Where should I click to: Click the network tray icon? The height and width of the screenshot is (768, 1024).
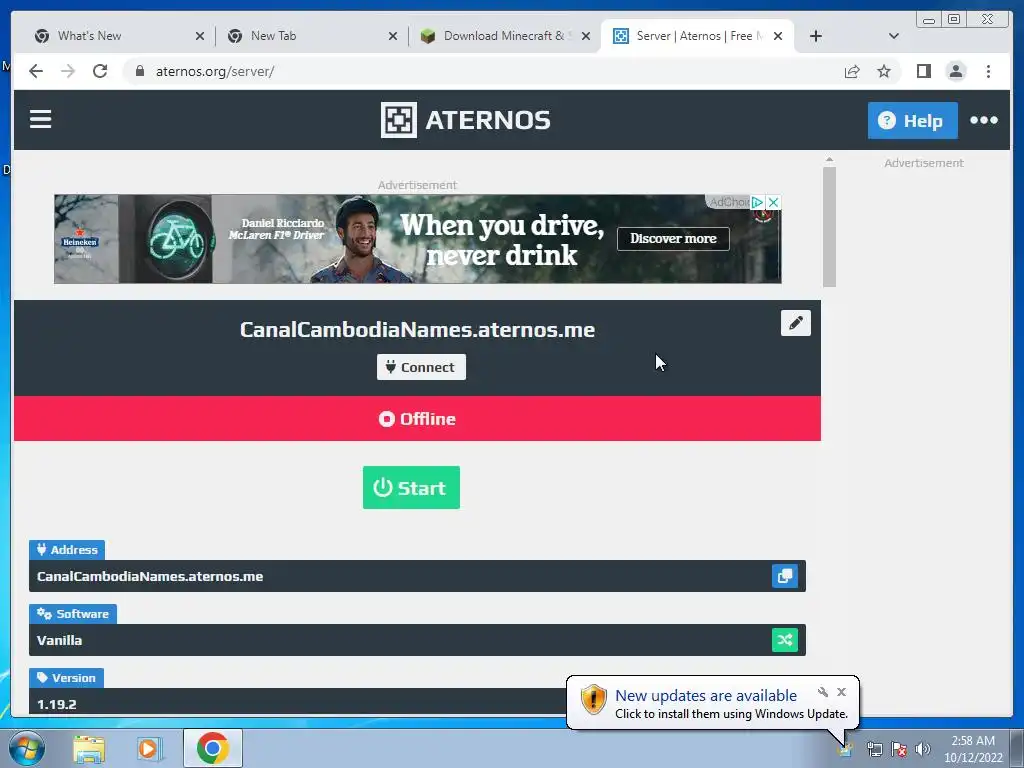pos(874,749)
